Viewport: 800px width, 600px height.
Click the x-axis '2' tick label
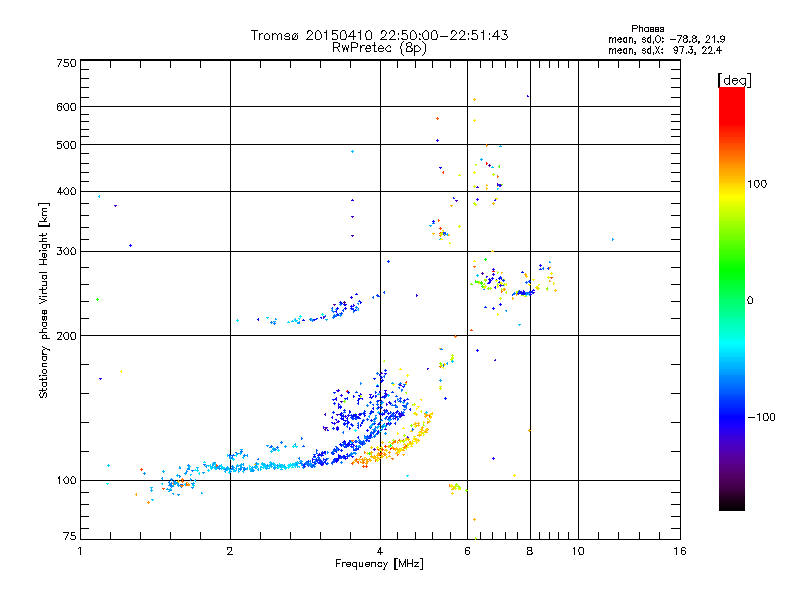coord(230,551)
